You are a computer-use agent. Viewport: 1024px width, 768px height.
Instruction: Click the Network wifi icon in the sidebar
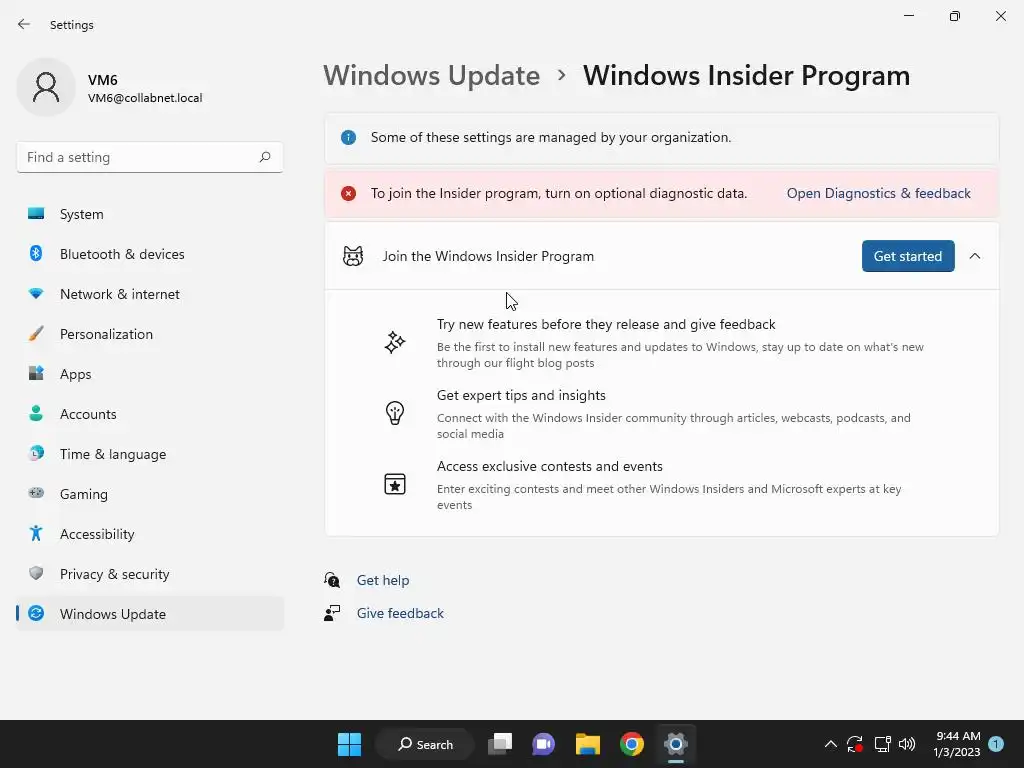(36, 294)
